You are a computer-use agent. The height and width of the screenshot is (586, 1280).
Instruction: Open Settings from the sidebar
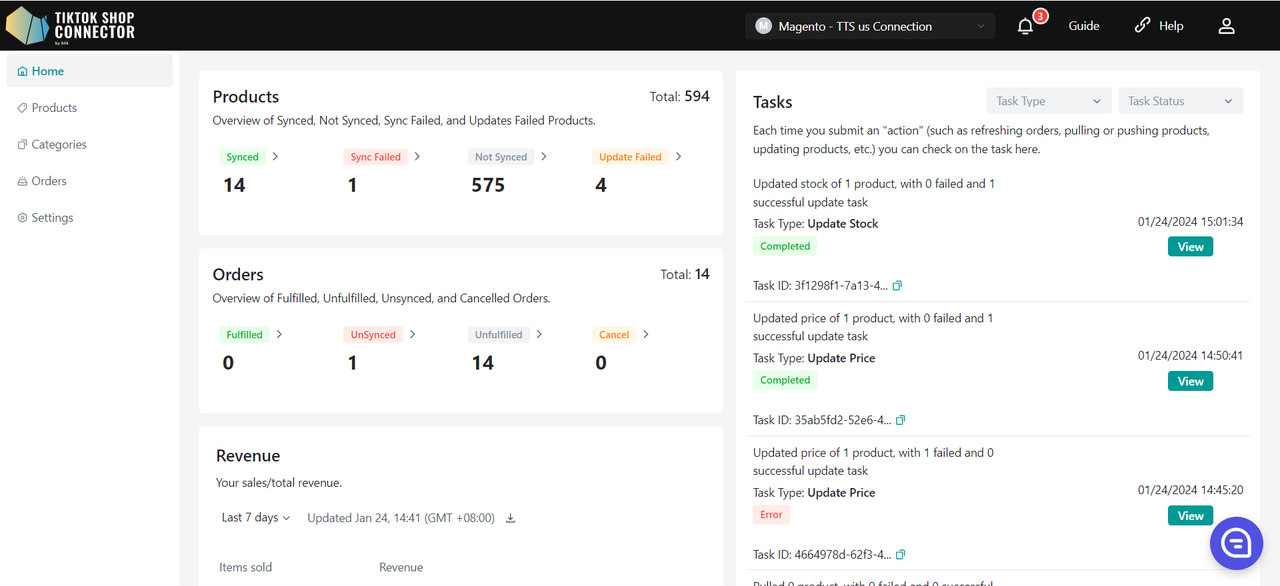click(52, 218)
